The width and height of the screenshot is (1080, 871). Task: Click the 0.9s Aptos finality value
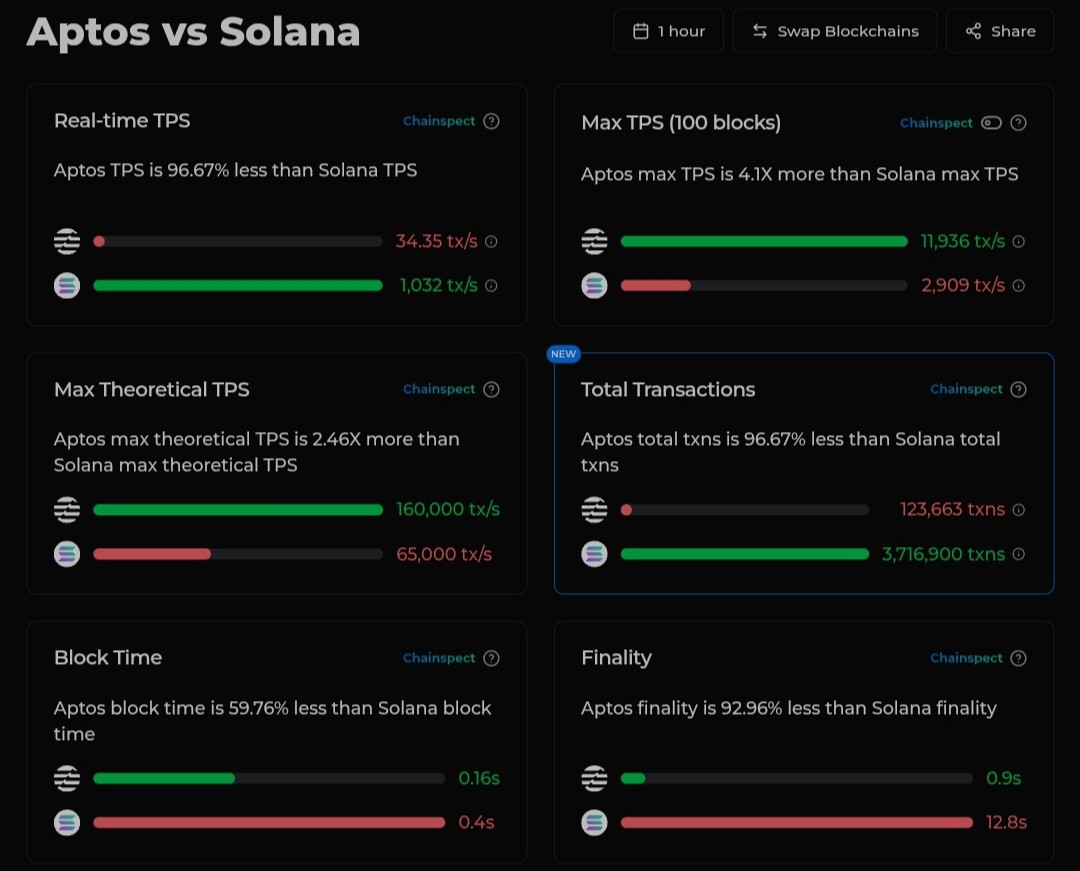[1004, 778]
